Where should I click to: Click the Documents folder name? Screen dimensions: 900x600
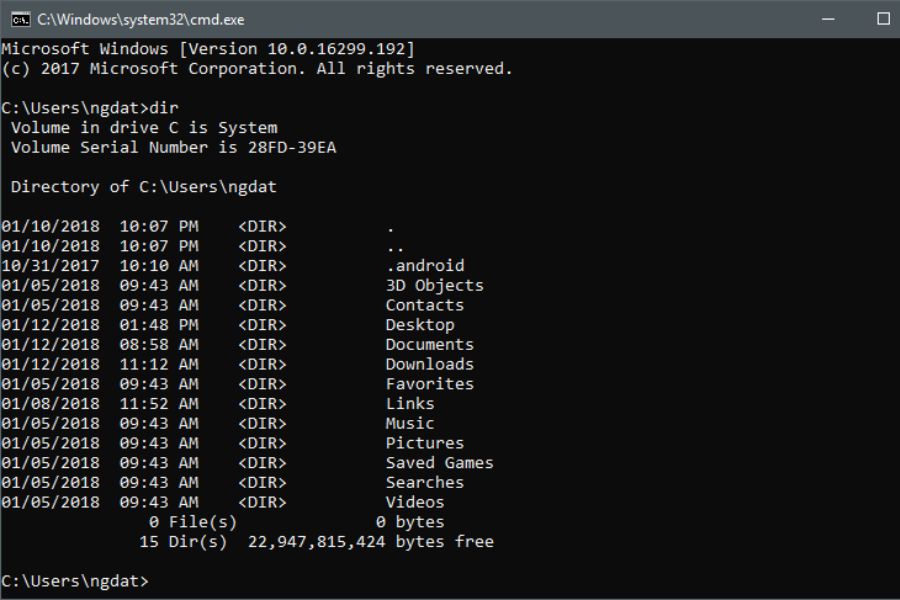pyautogui.click(x=429, y=344)
